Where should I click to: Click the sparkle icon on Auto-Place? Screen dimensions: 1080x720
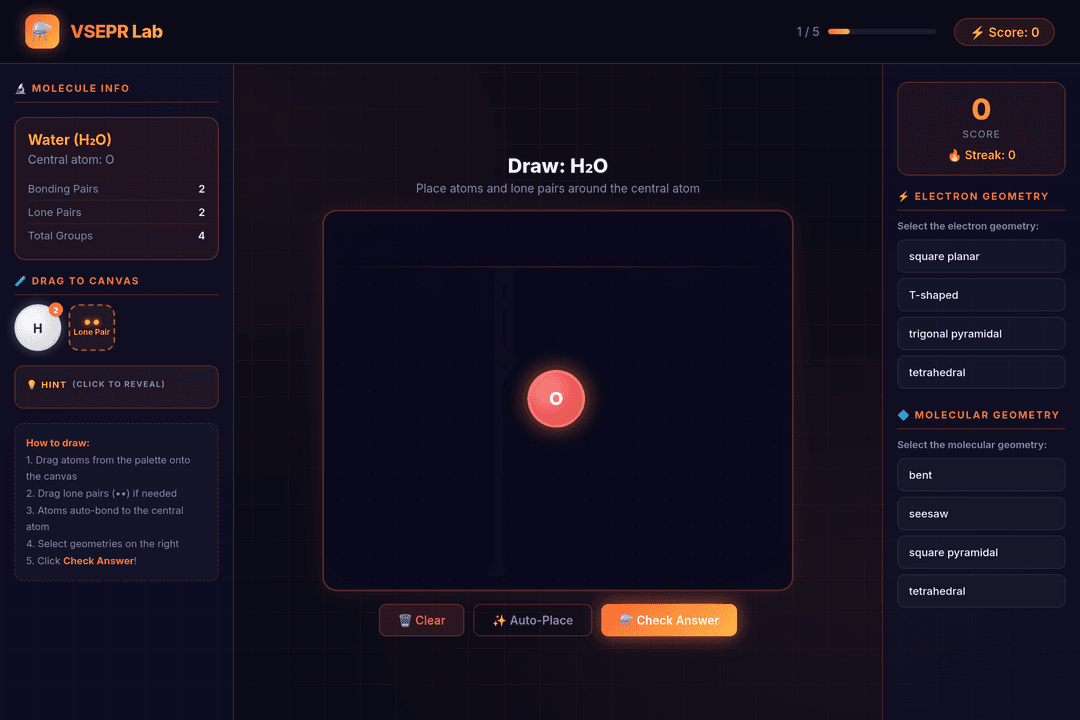point(499,621)
